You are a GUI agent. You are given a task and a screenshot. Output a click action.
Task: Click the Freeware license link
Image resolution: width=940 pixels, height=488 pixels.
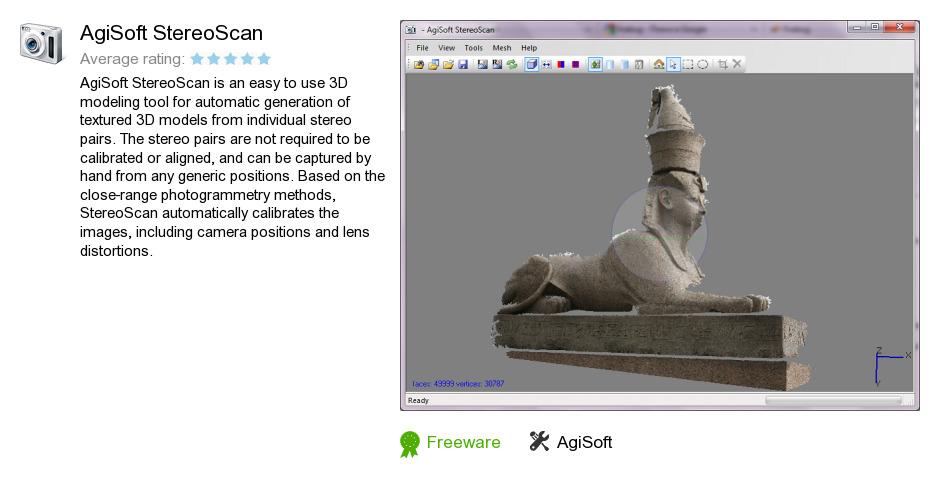pyautogui.click(x=463, y=442)
